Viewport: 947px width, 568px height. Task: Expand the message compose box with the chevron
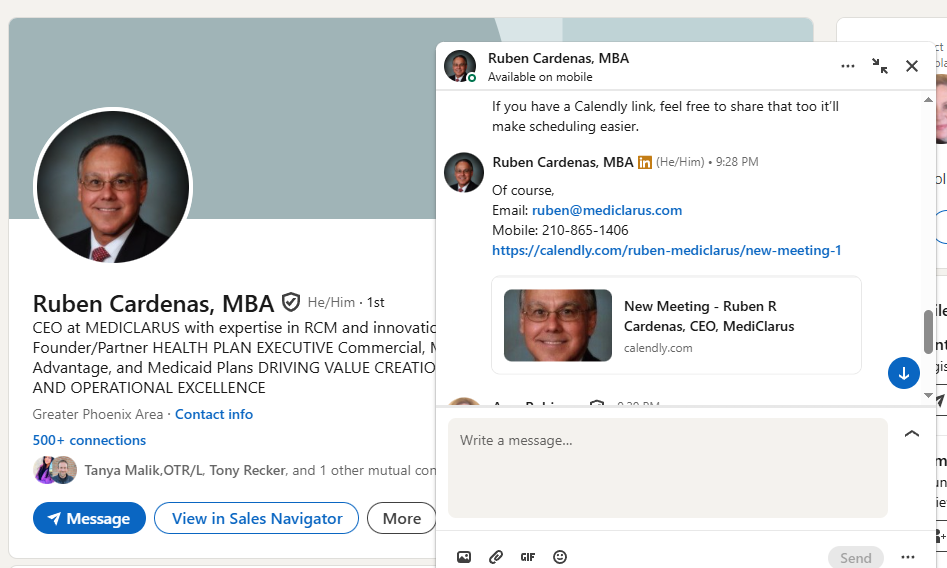(911, 434)
